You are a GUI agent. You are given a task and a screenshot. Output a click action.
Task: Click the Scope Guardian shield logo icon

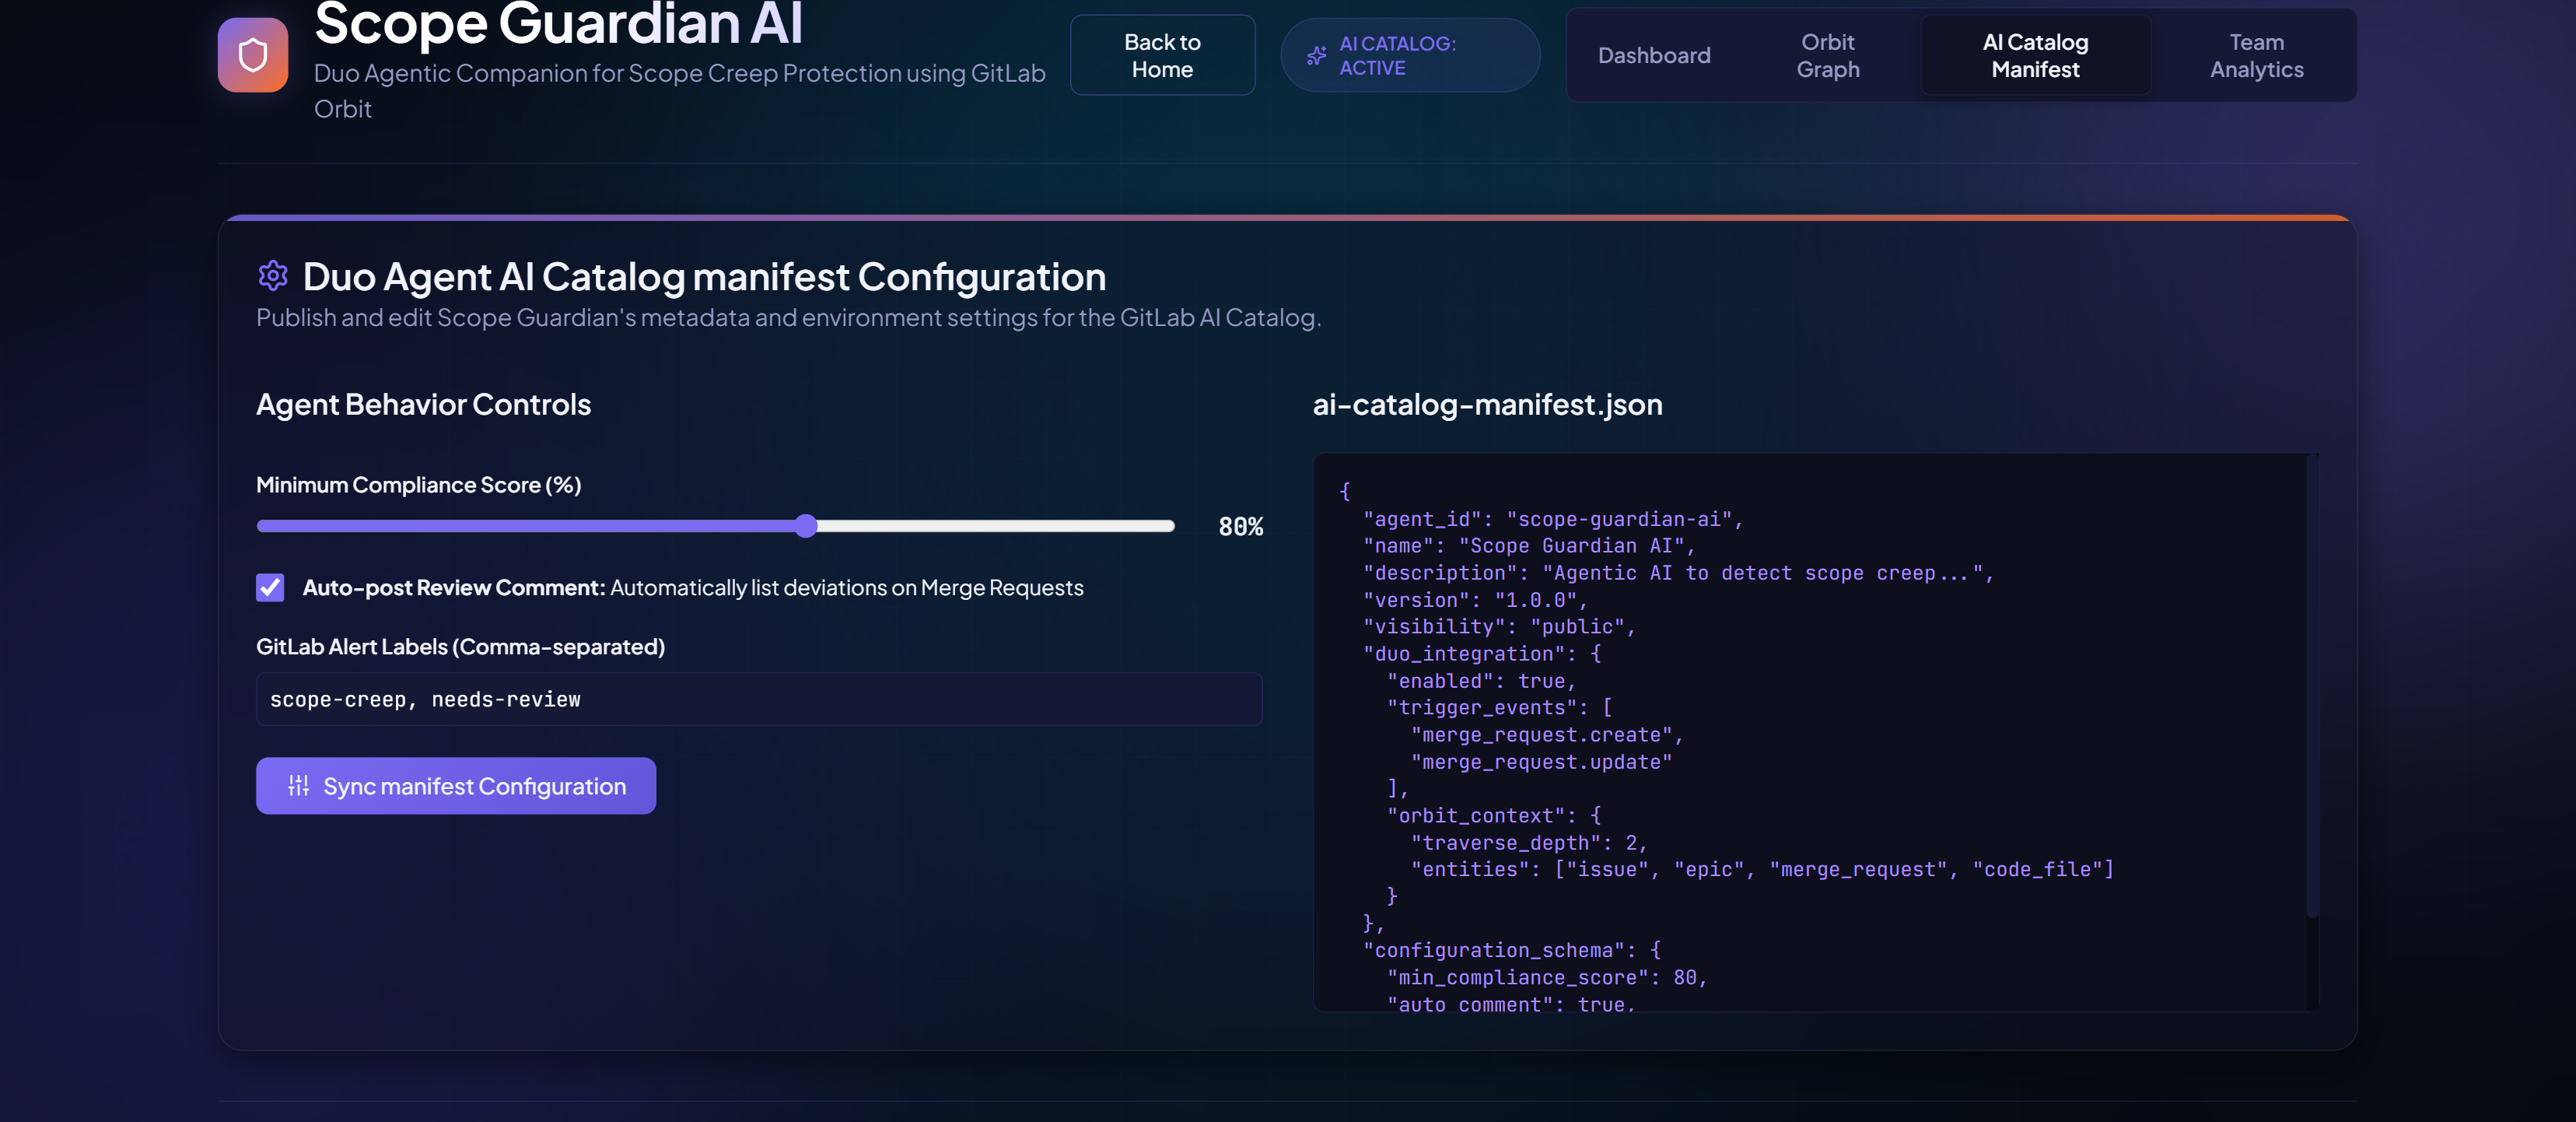(253, 55)
